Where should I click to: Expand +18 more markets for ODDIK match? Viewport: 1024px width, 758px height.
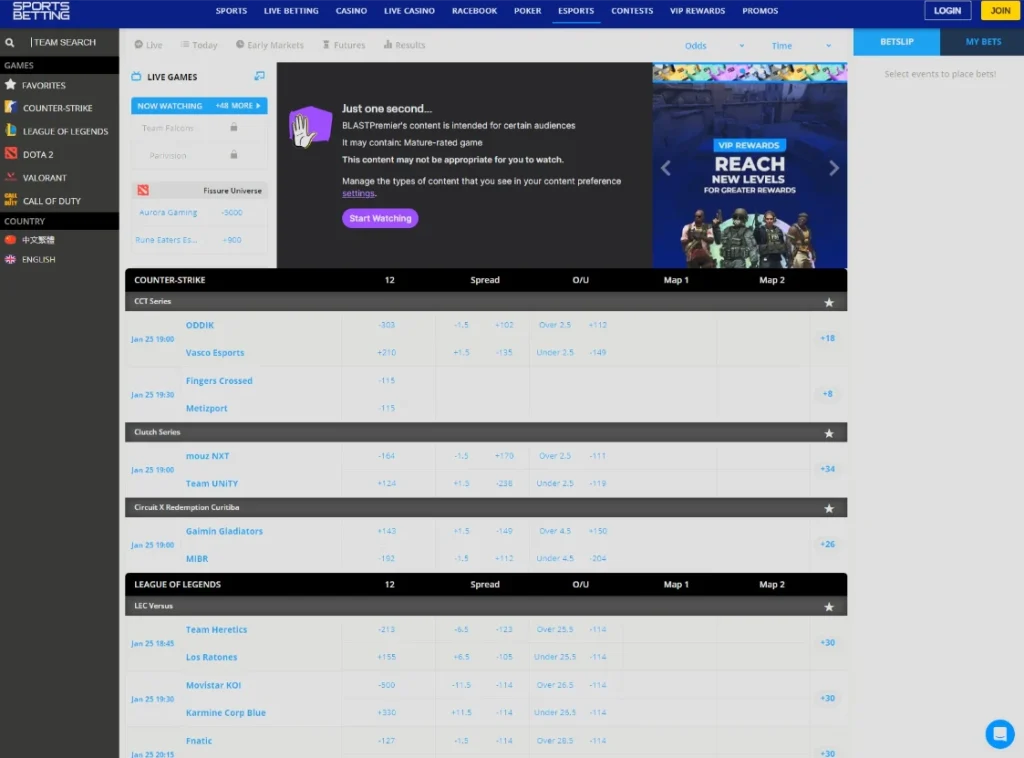pyautogui.click(x=827, y=338)
